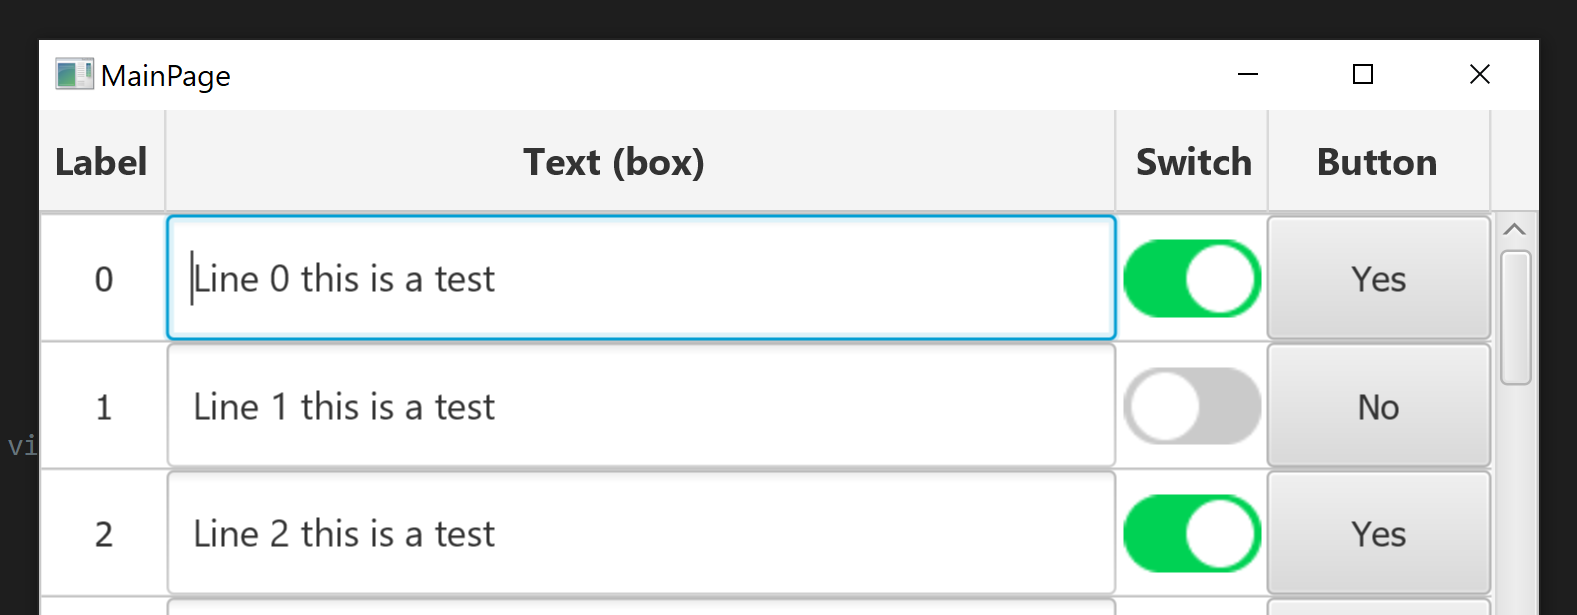Disable the green switch in row 2
The height and width of the screenshot is (615, 1577).
[x=1192, y=534]
